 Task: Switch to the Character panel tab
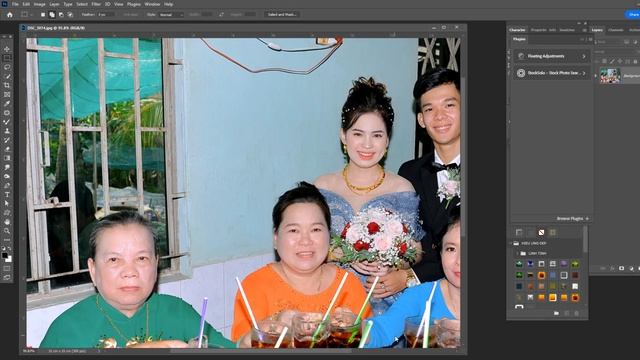point(517,30)
